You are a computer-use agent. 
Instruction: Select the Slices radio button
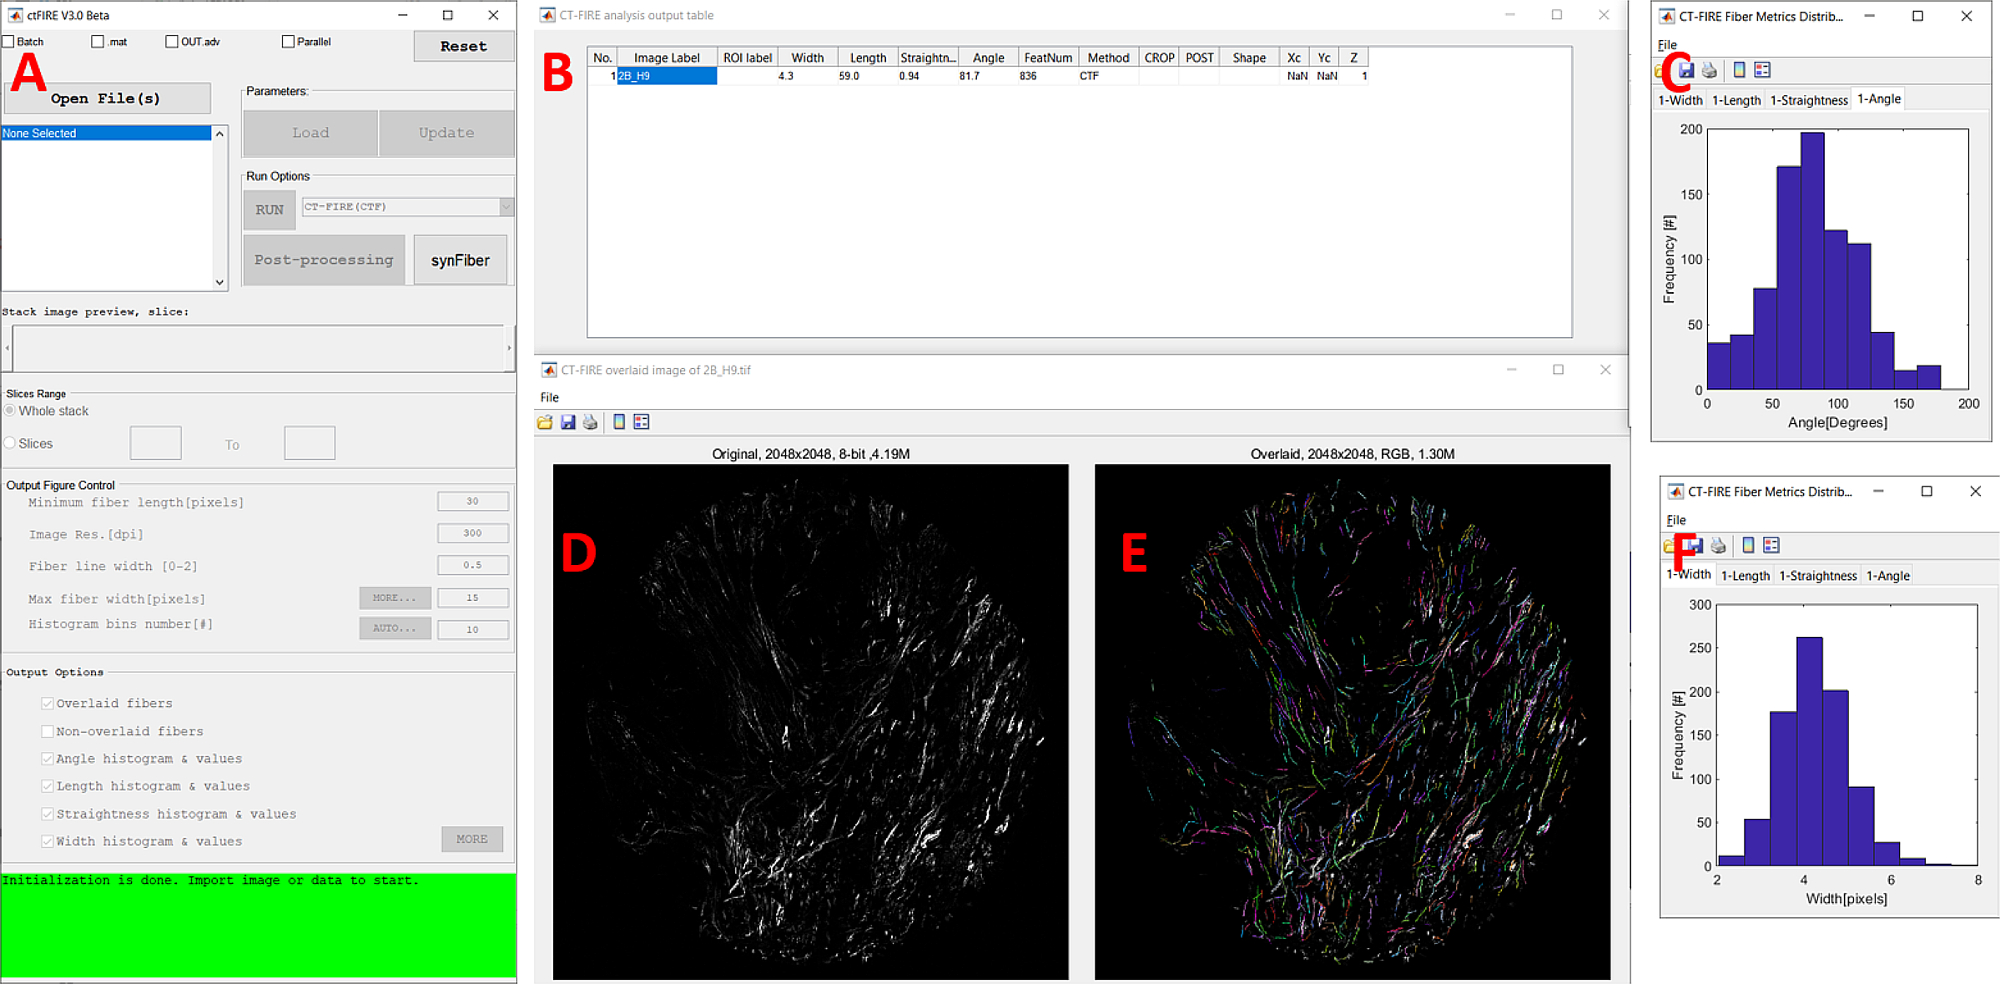pyautogui.click(x=10, y=443)
